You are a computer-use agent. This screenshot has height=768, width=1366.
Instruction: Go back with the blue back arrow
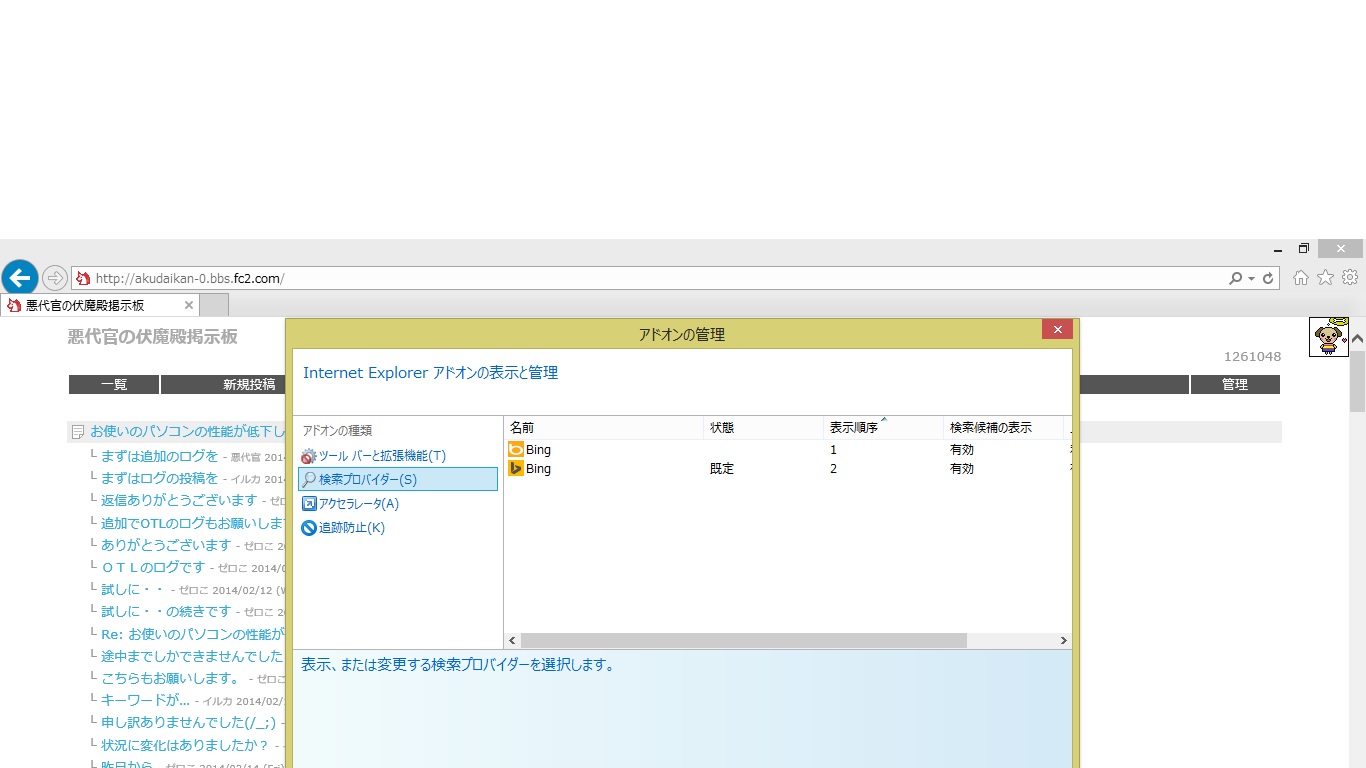[x=20, y=278]
